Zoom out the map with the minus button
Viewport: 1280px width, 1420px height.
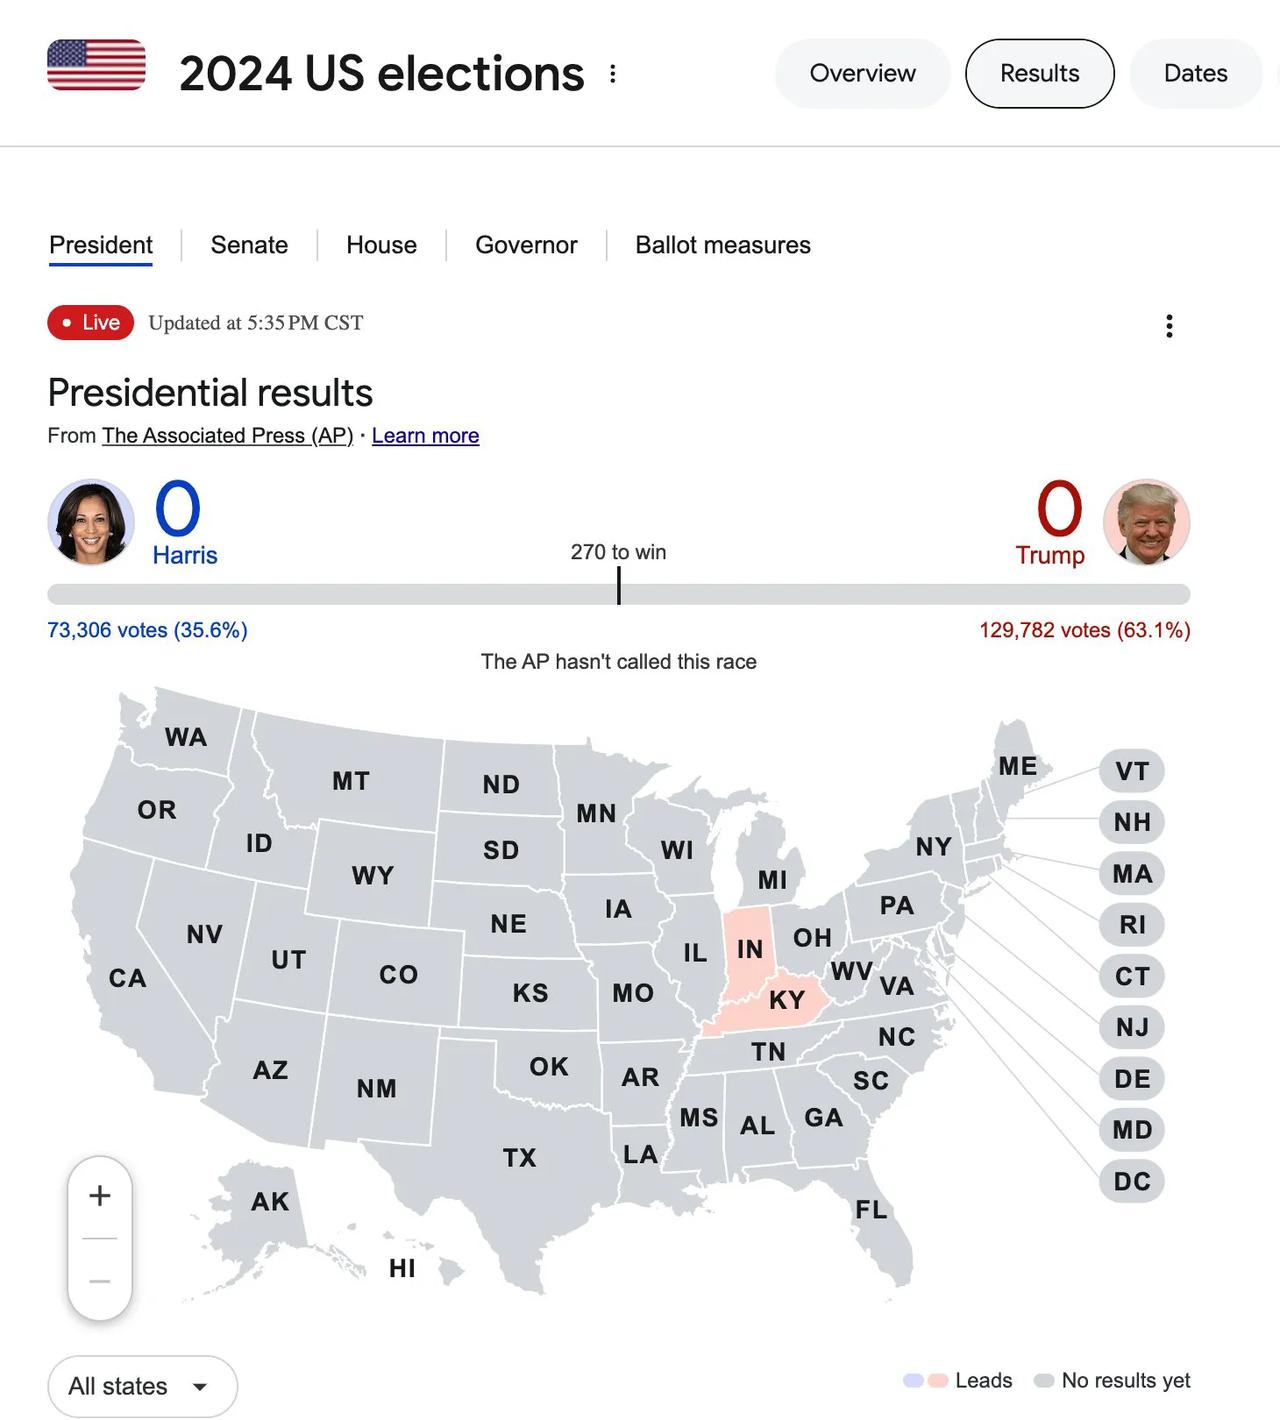point(100,1281)
